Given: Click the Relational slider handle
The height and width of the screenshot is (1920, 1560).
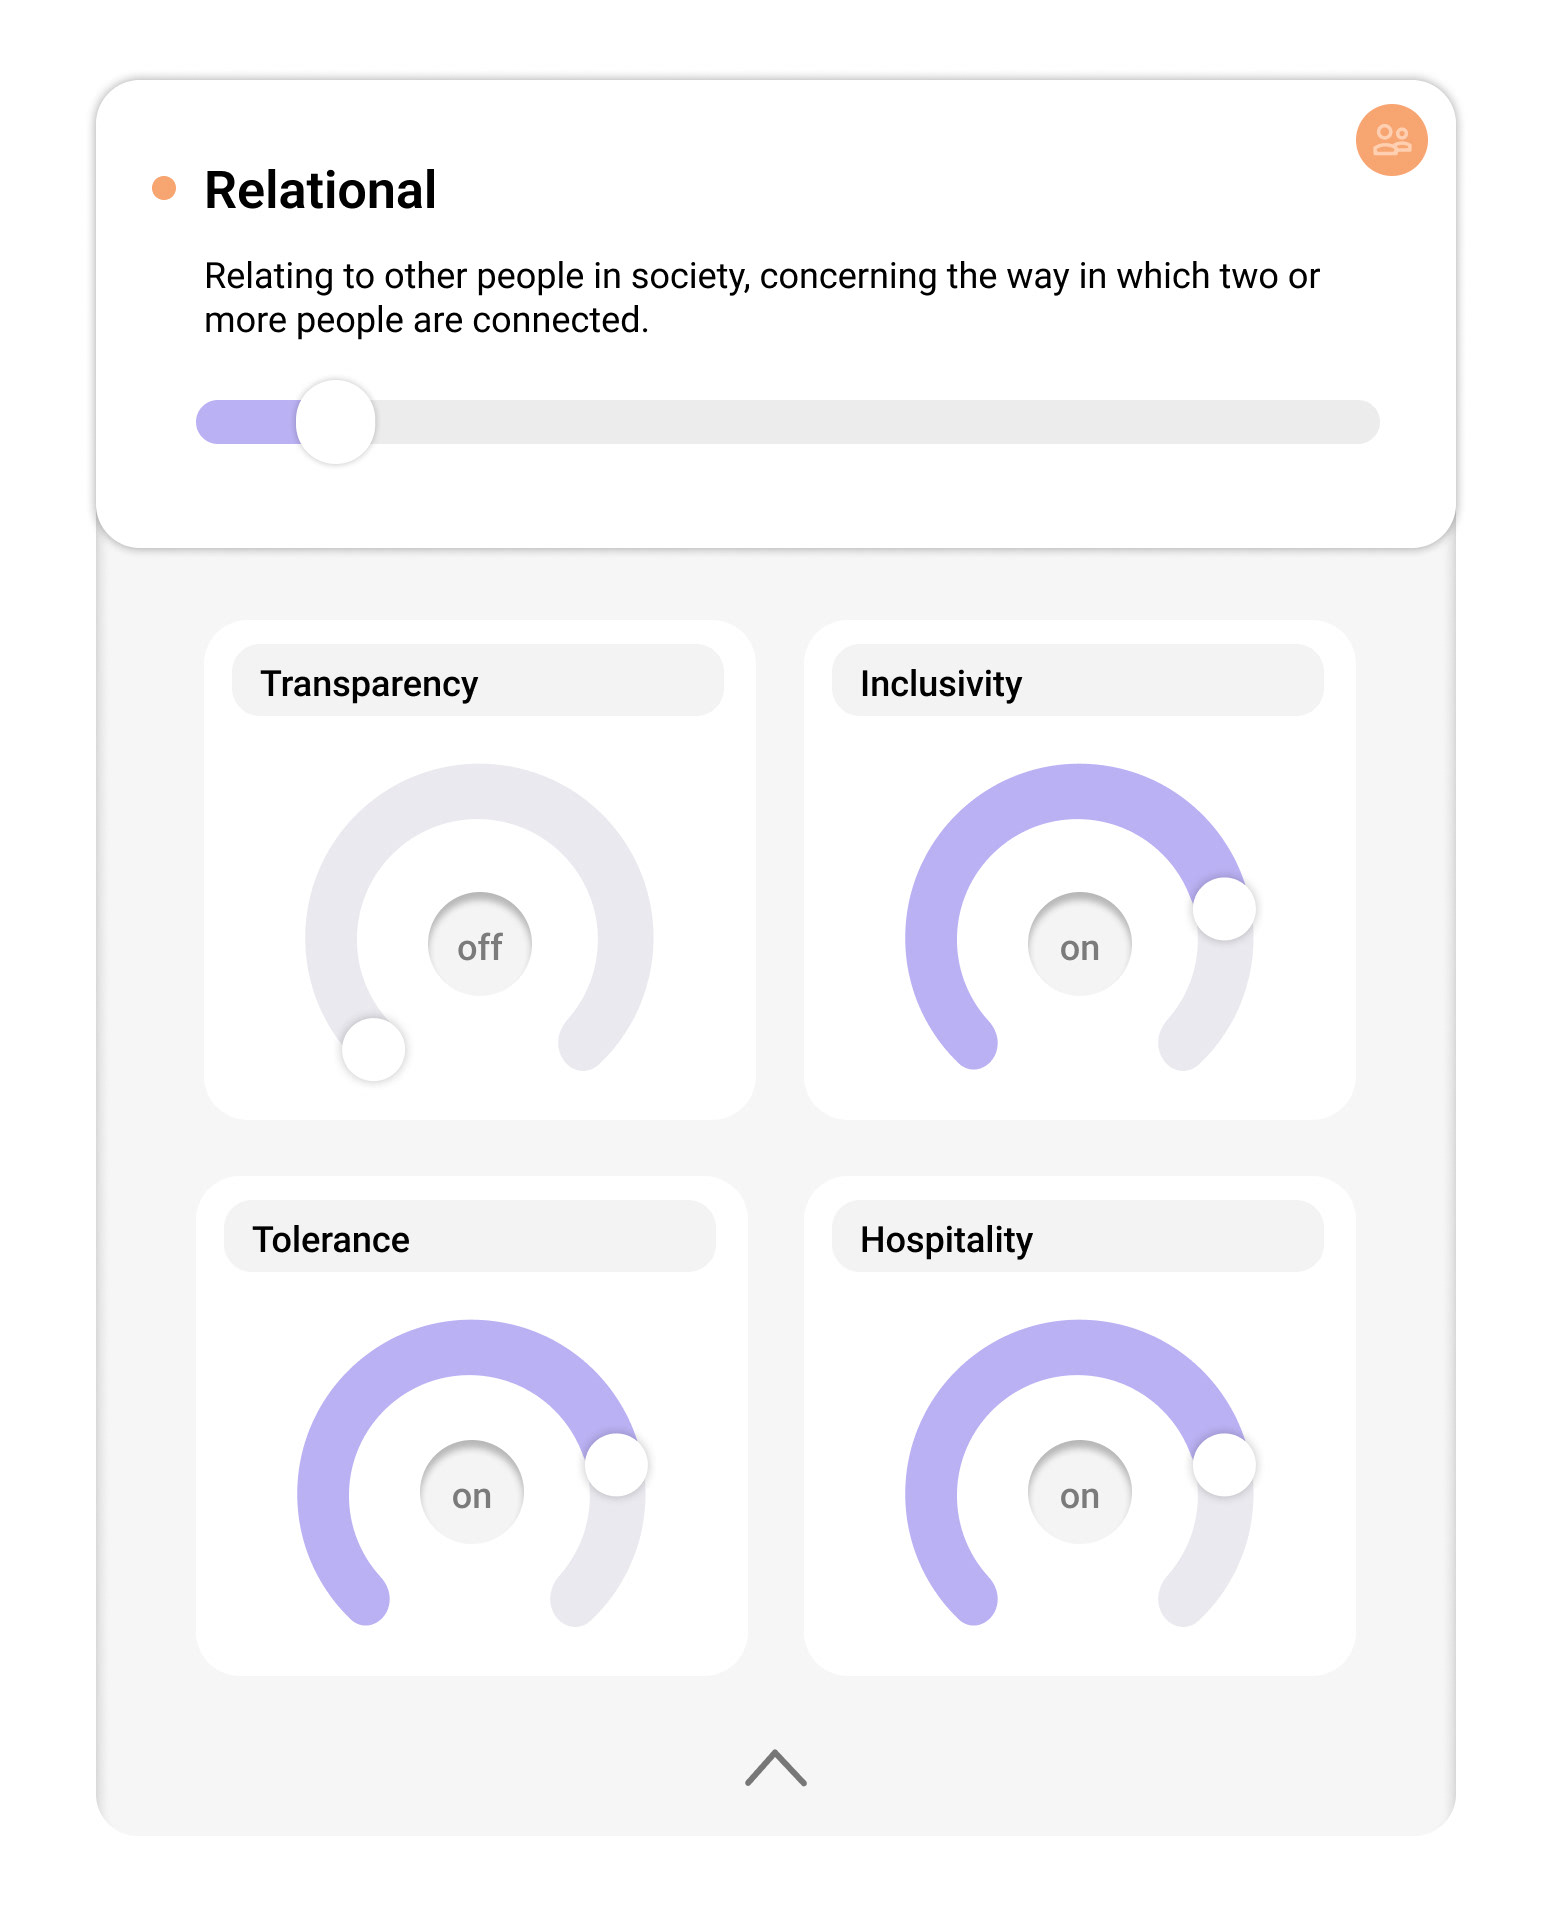Looking at the screenshot, I should click(x=336, y=422).
